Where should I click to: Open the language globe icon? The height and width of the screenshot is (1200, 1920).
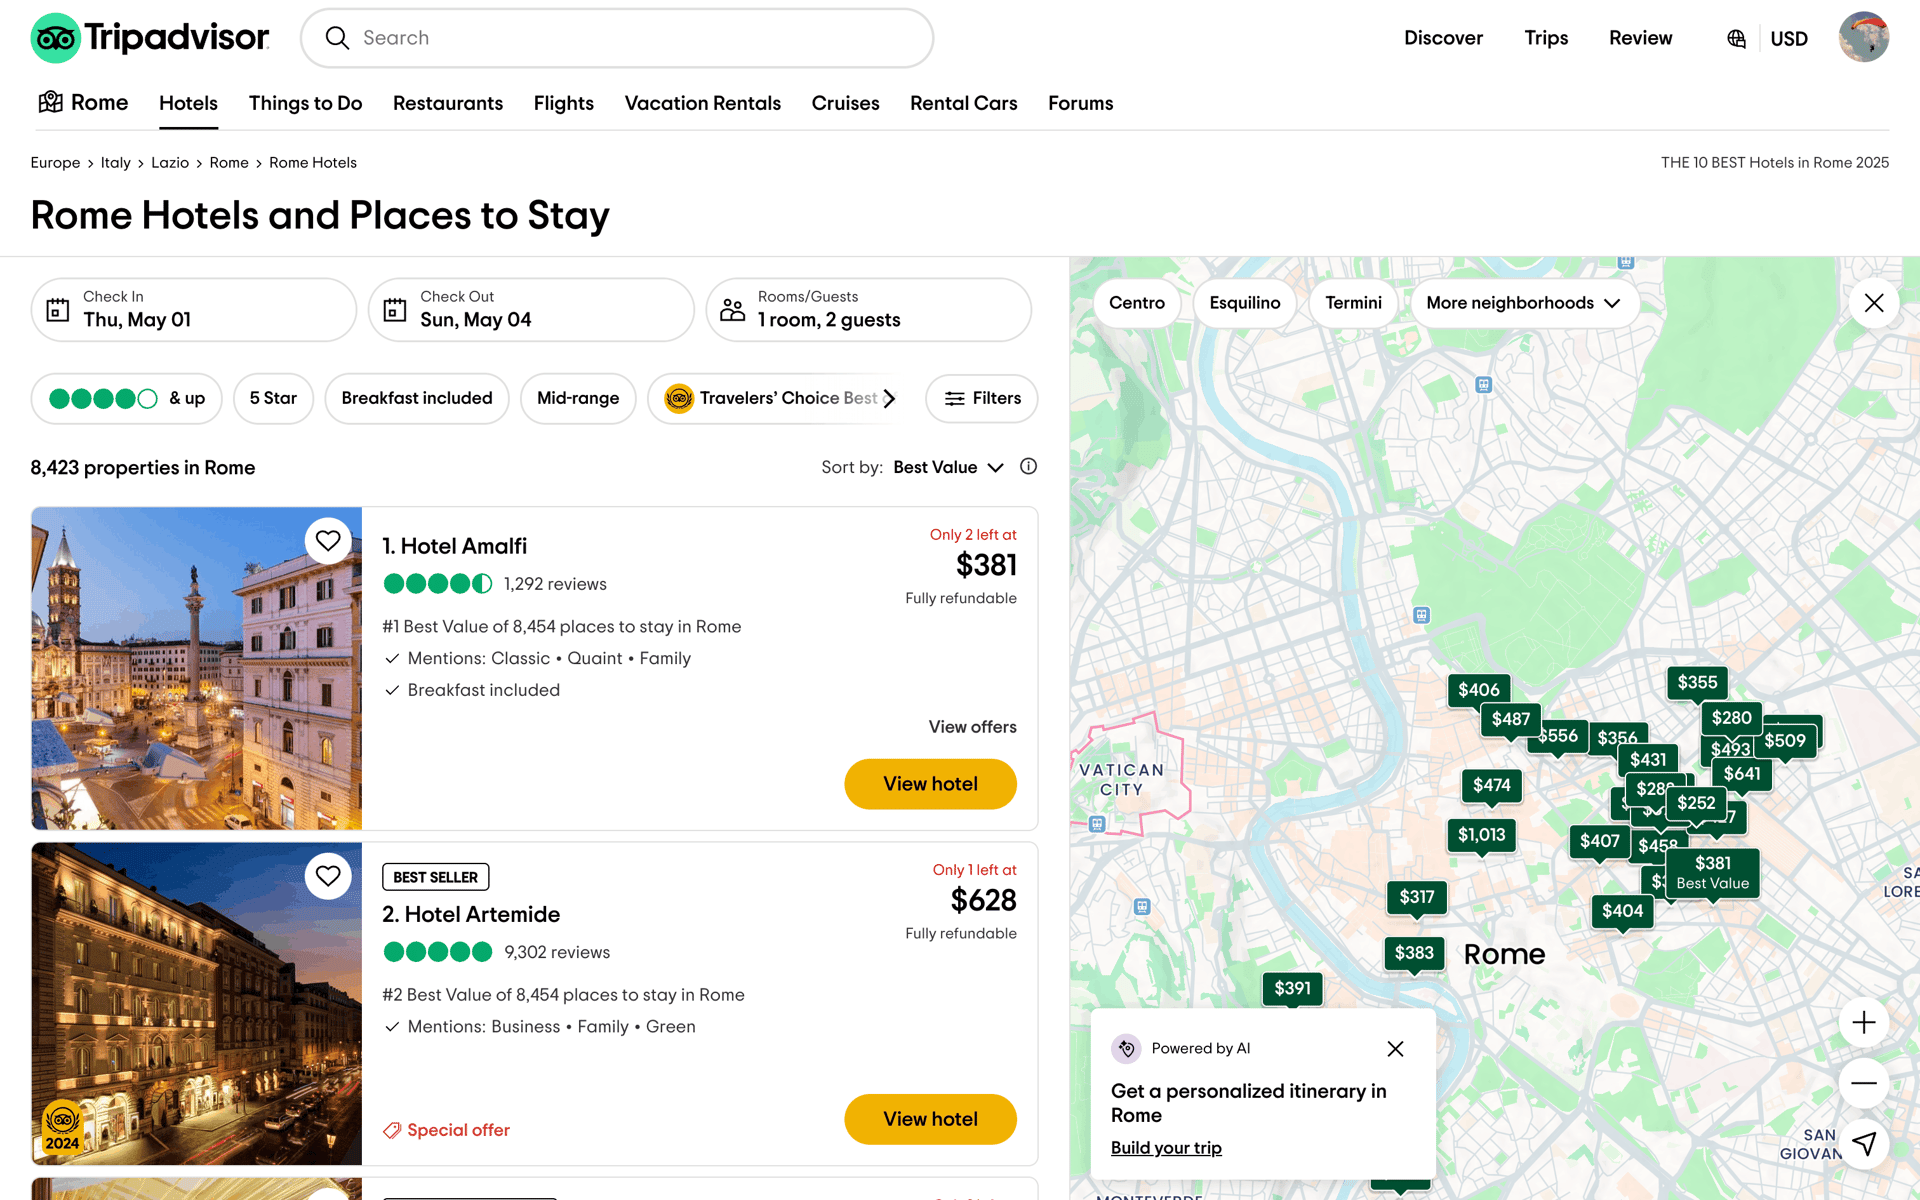tap(1736, 38)
